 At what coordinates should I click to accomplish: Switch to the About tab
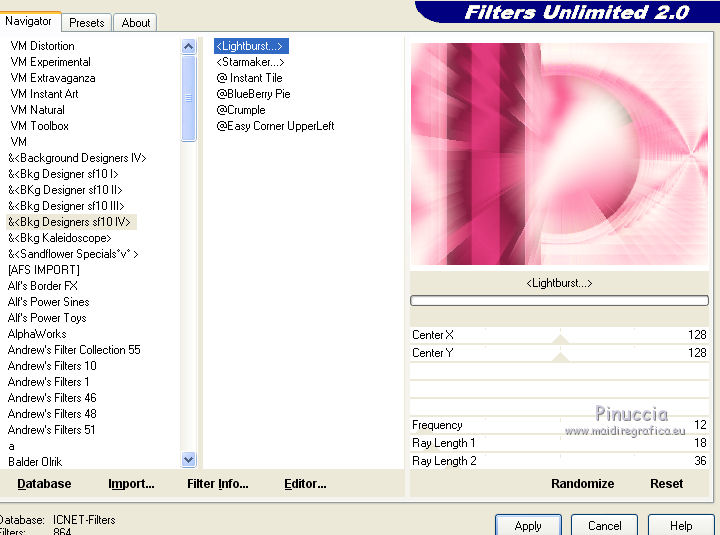pyautogui.click(x=135, y=23)
